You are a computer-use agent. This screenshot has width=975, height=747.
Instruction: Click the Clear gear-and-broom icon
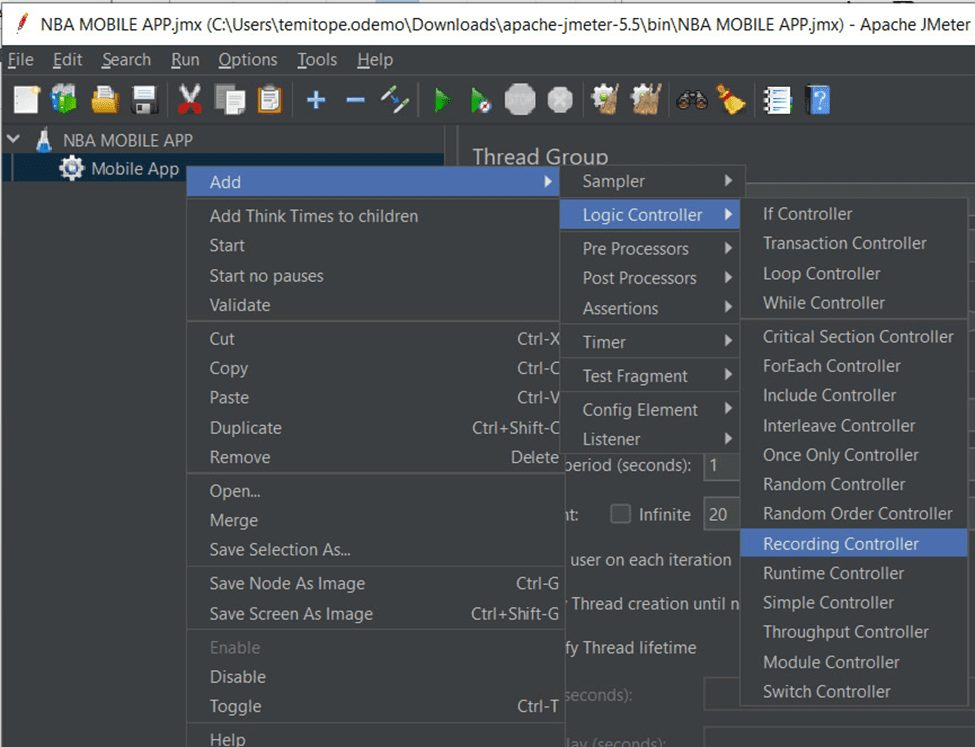(x=604, y=100)
